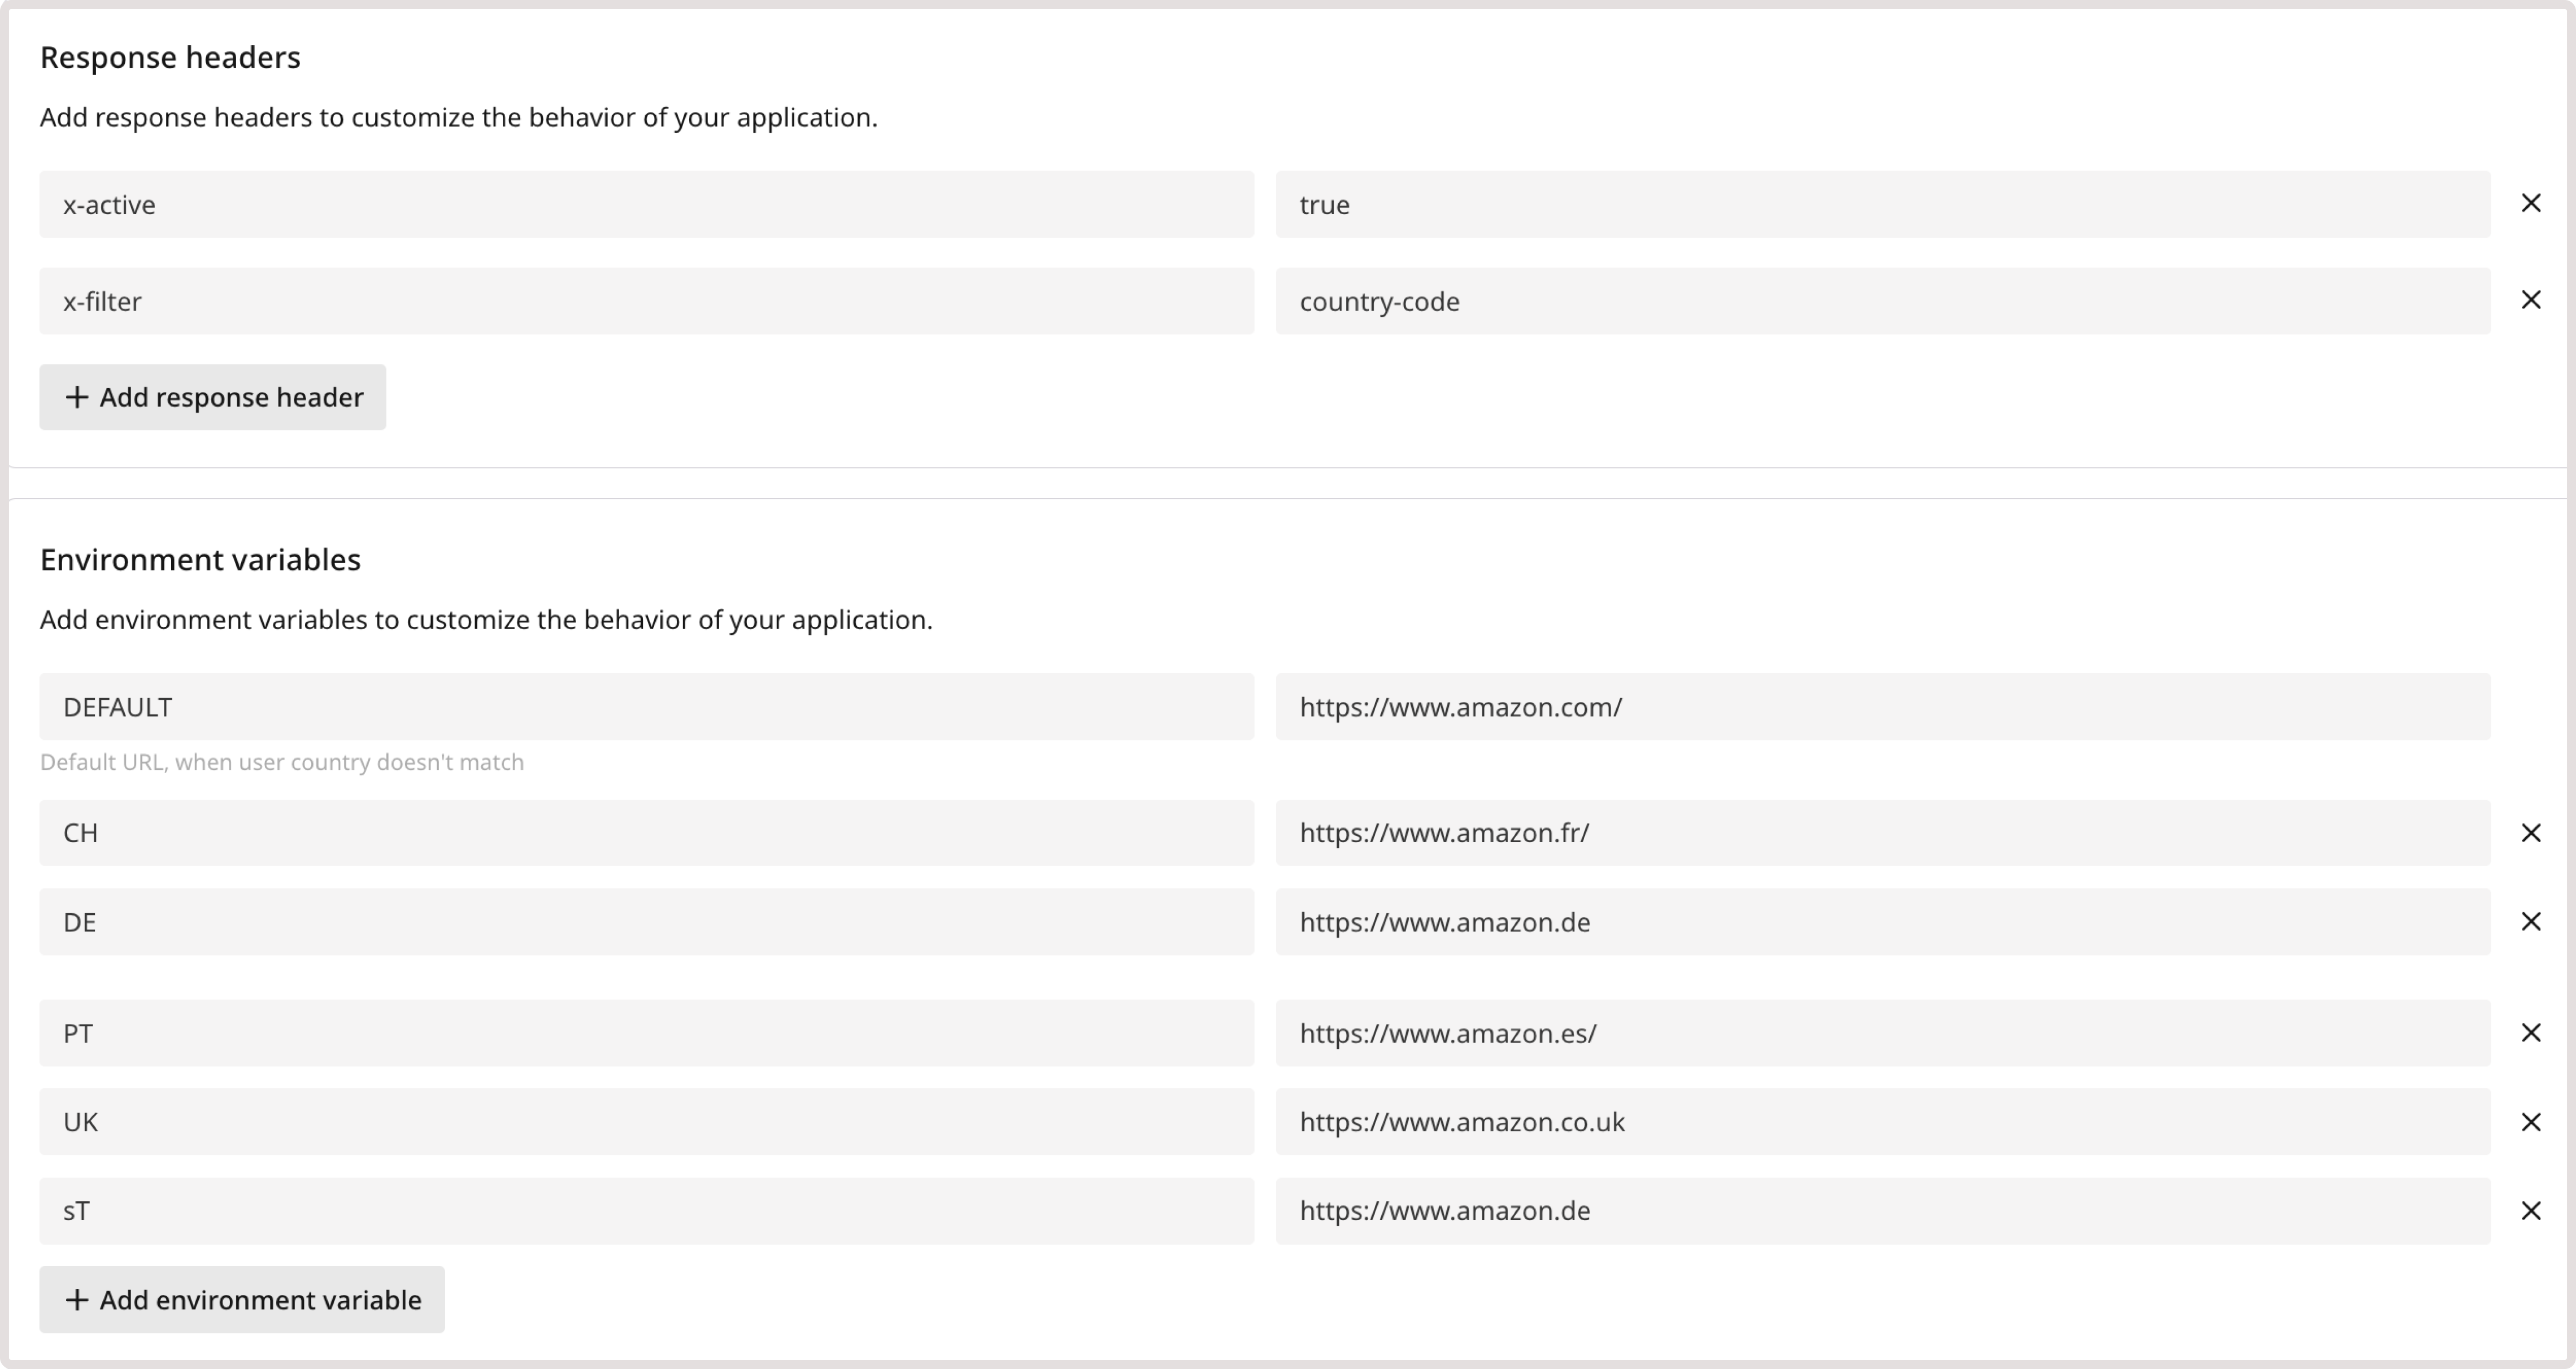
Task: Delete the DE environment variable row
Action: (2530, 922)
